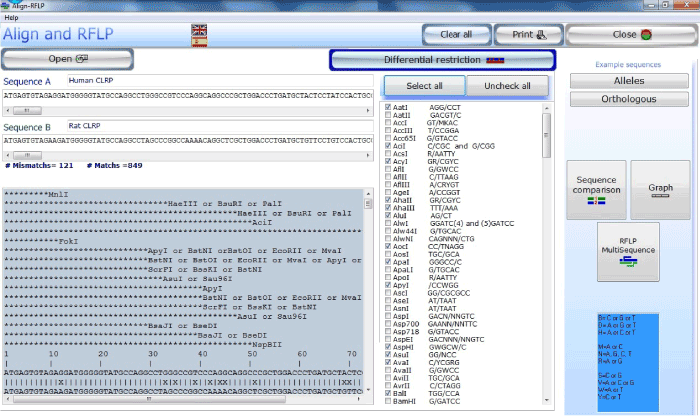Open Sequence comparison view
The width and height of the screenshot is (700, 419).
tap(596, 190)
